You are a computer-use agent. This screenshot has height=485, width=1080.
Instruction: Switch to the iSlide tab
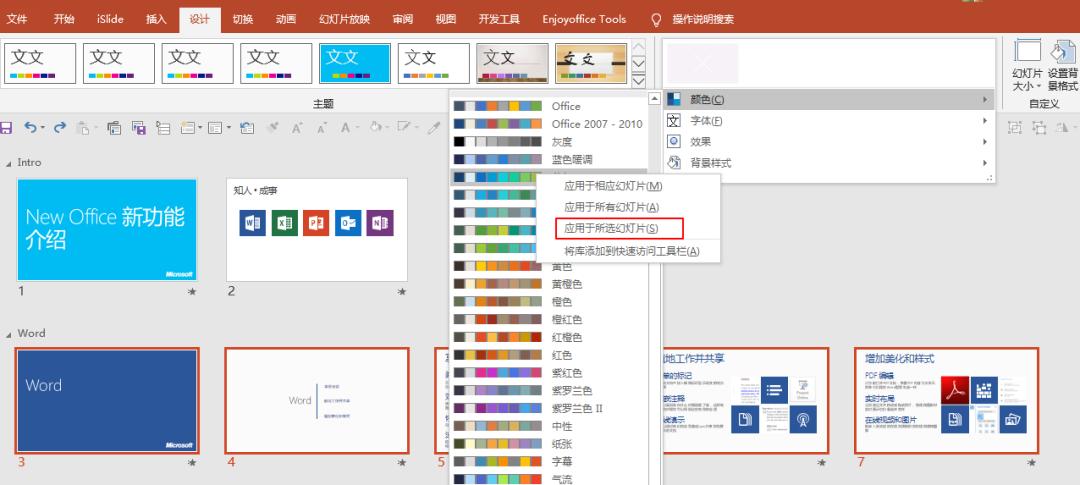[x=110, y=19]
